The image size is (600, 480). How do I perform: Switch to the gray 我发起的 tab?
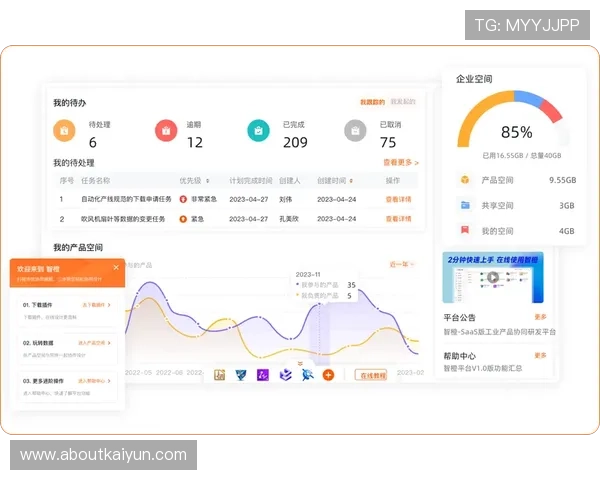point(403,101)
